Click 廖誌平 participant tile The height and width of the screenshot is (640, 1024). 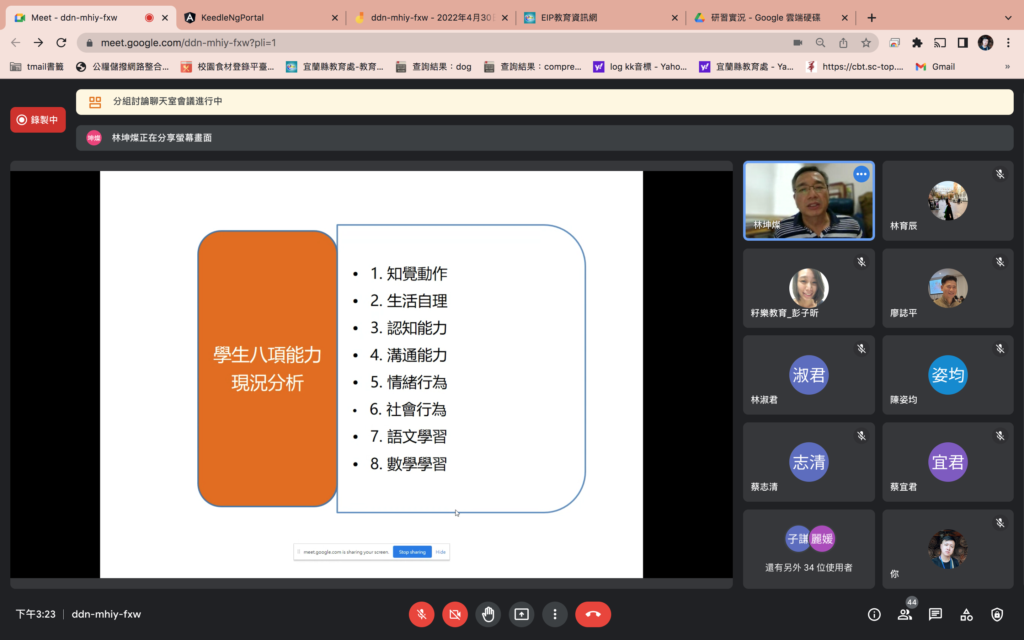click(948, 288)
